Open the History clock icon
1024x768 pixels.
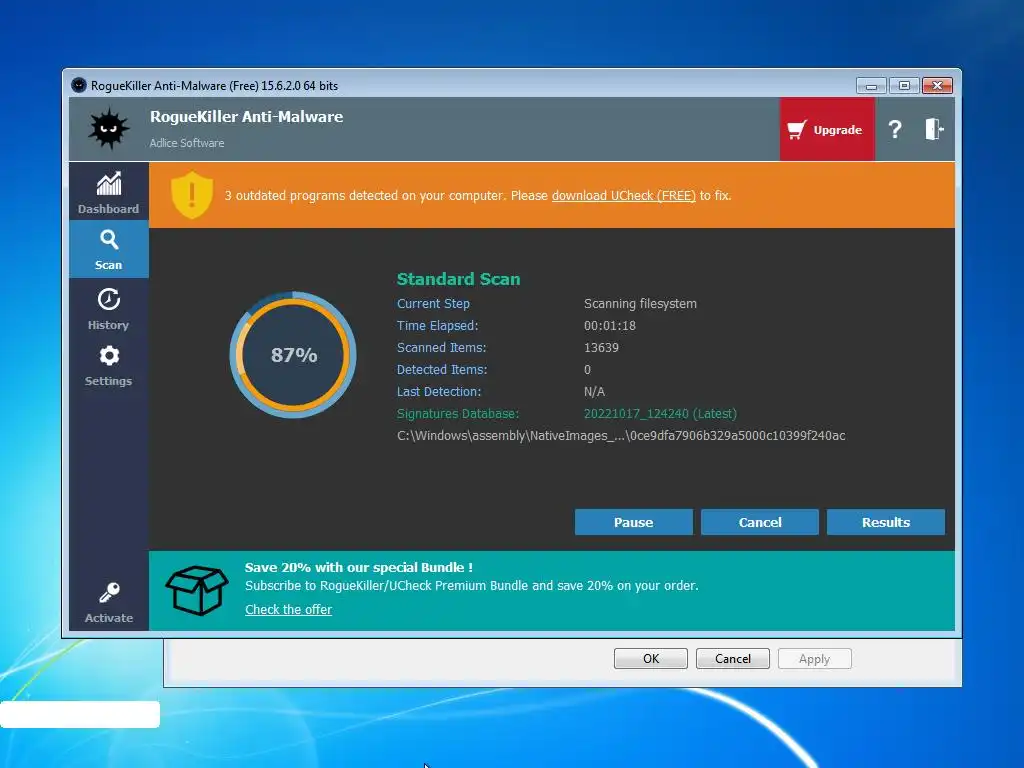[108, 300]
